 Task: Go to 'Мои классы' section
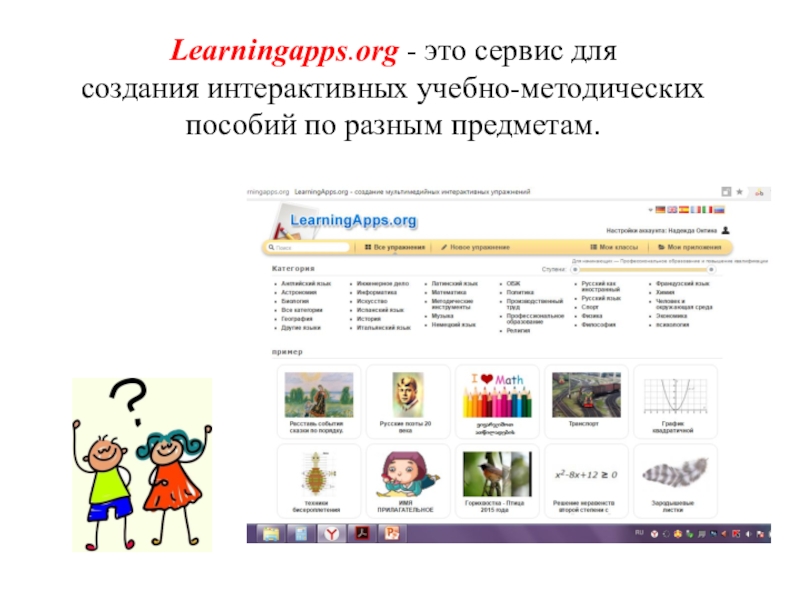614,247
